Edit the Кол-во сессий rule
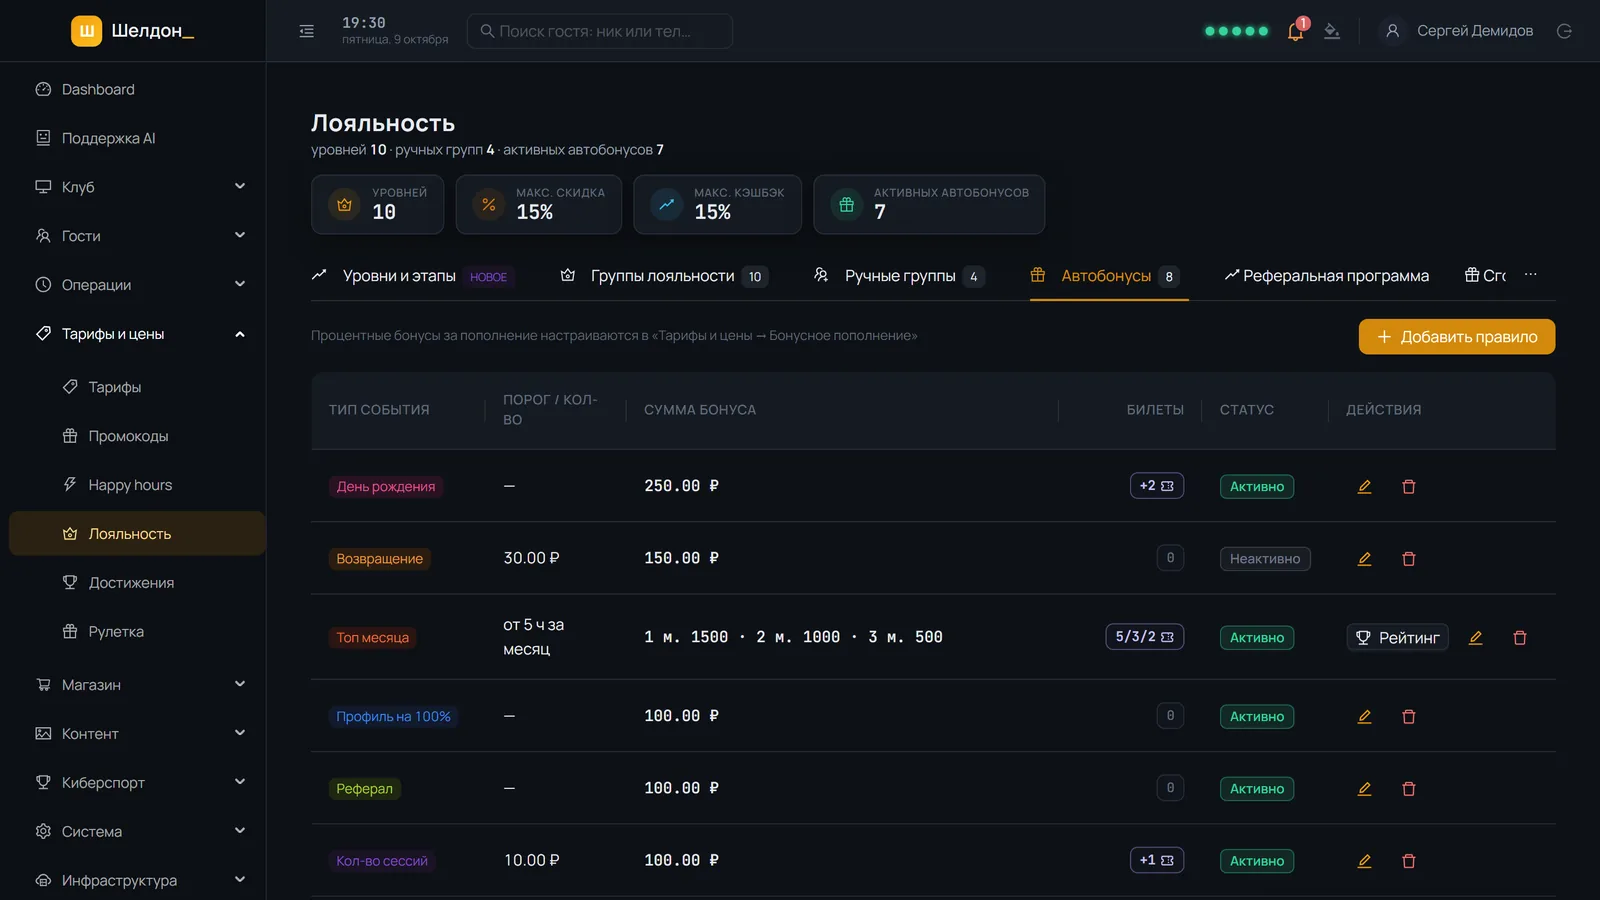Screen dimensions: 1600x900 coord(1364,861)
